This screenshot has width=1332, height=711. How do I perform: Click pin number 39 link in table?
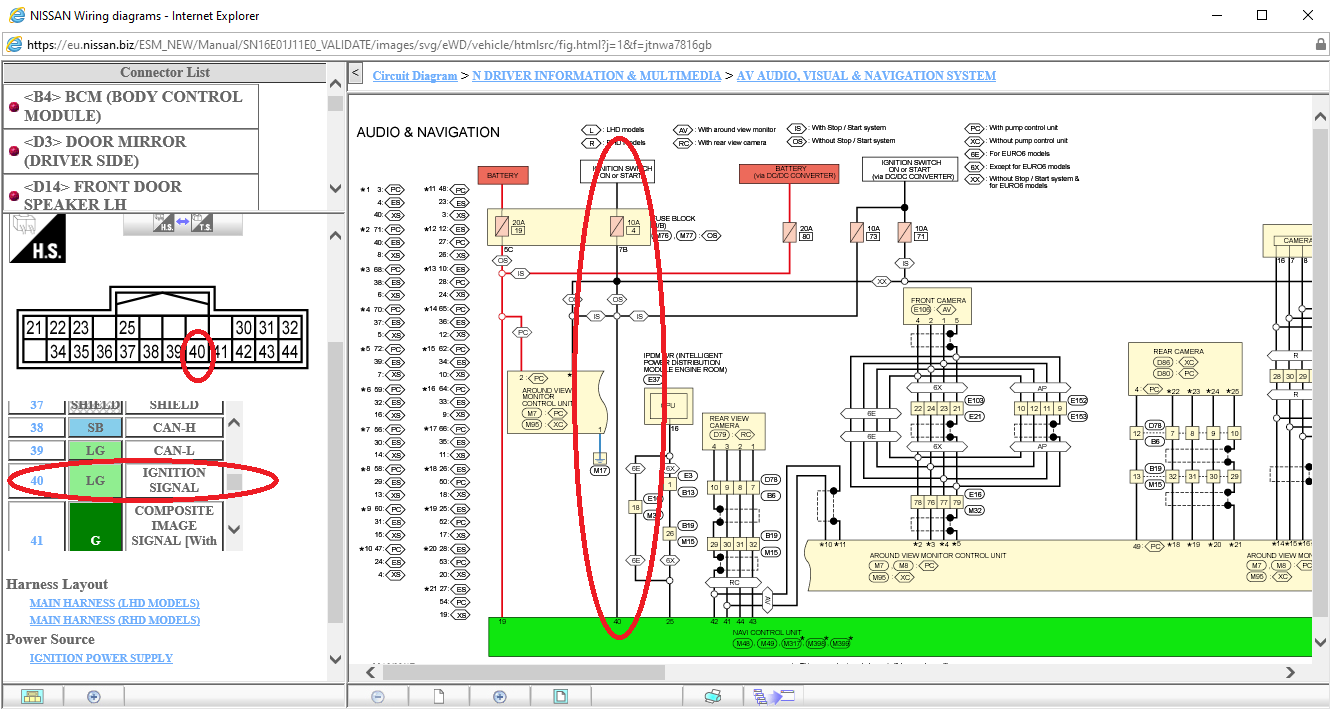pyautogui.click(x=37, y=451)
